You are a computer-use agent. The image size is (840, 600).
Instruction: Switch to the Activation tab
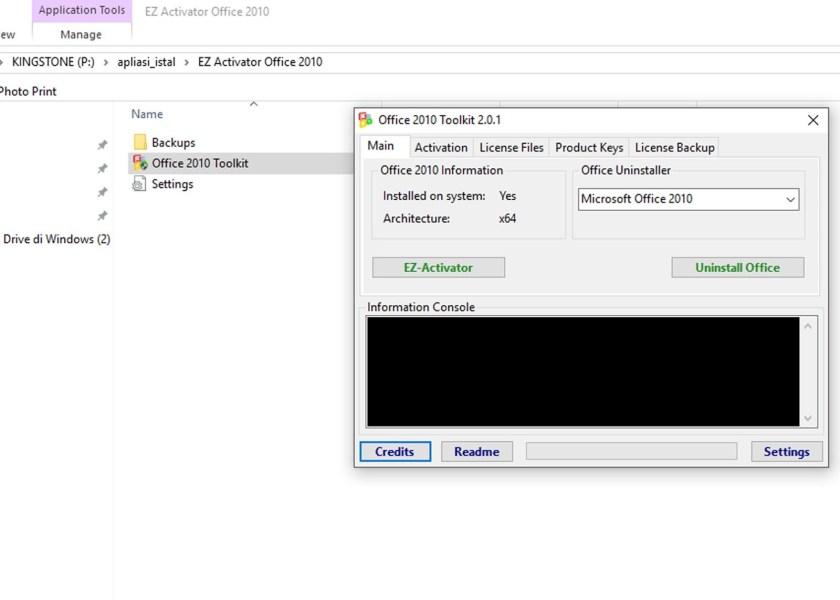(x=441, y=147)
